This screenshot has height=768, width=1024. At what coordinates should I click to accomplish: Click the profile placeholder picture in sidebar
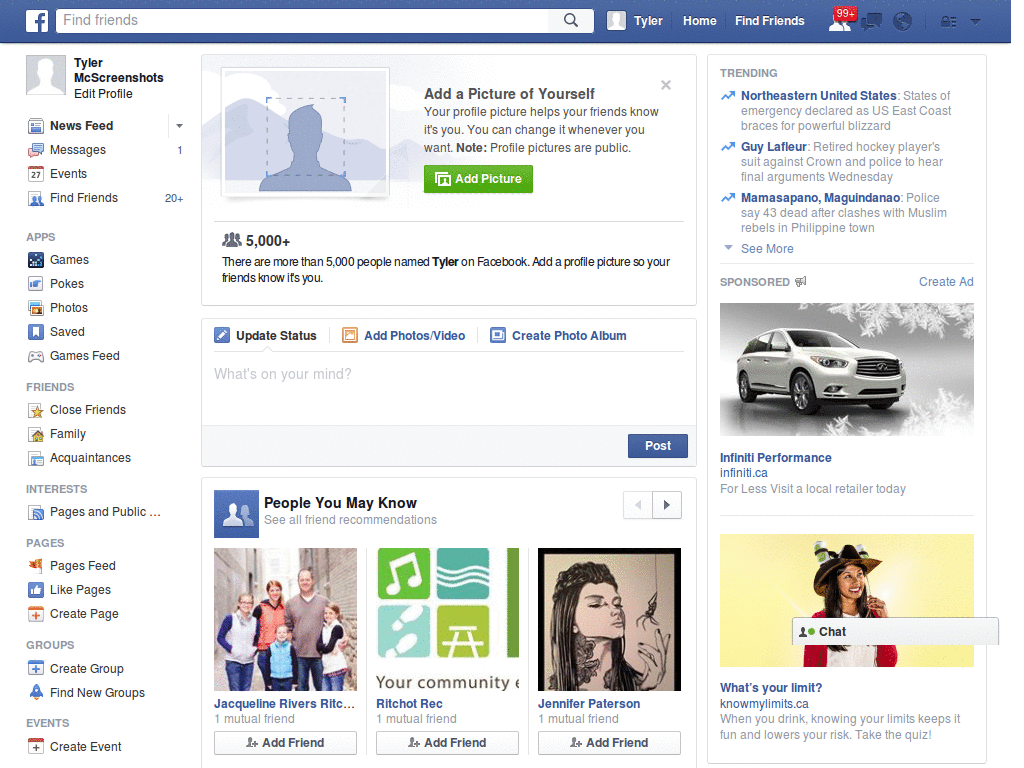point(46,75)
